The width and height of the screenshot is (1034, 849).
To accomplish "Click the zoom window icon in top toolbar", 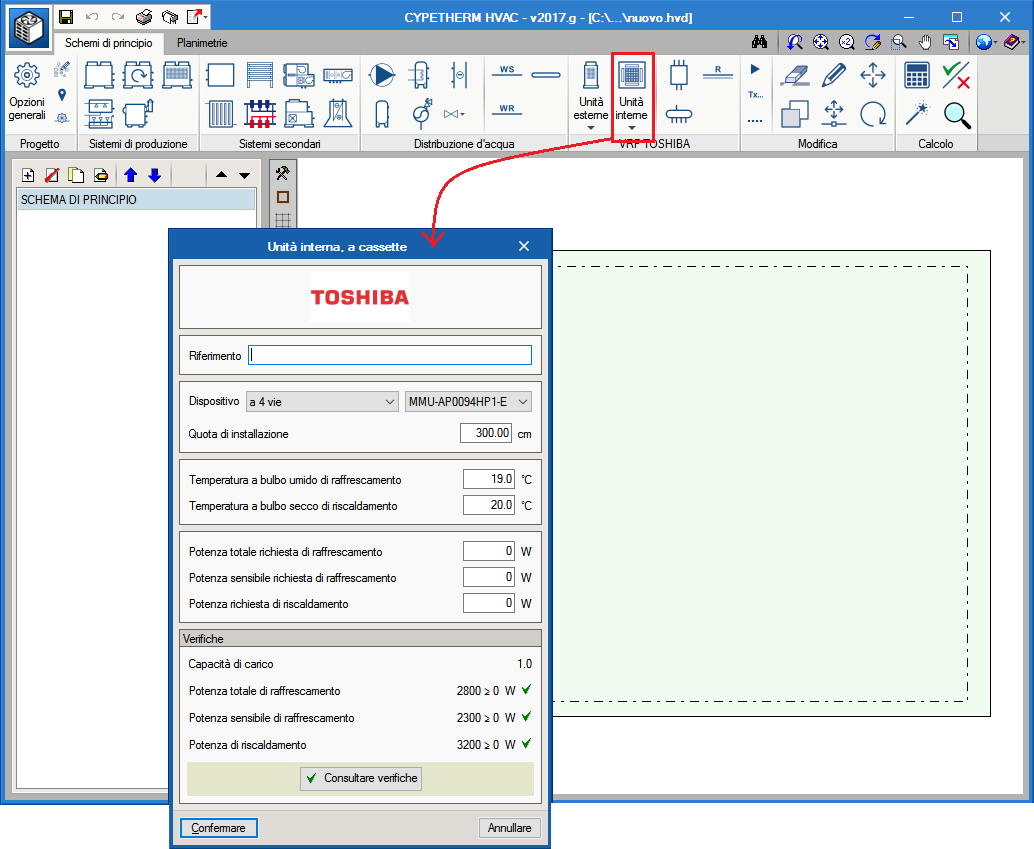I will [898, 42].
